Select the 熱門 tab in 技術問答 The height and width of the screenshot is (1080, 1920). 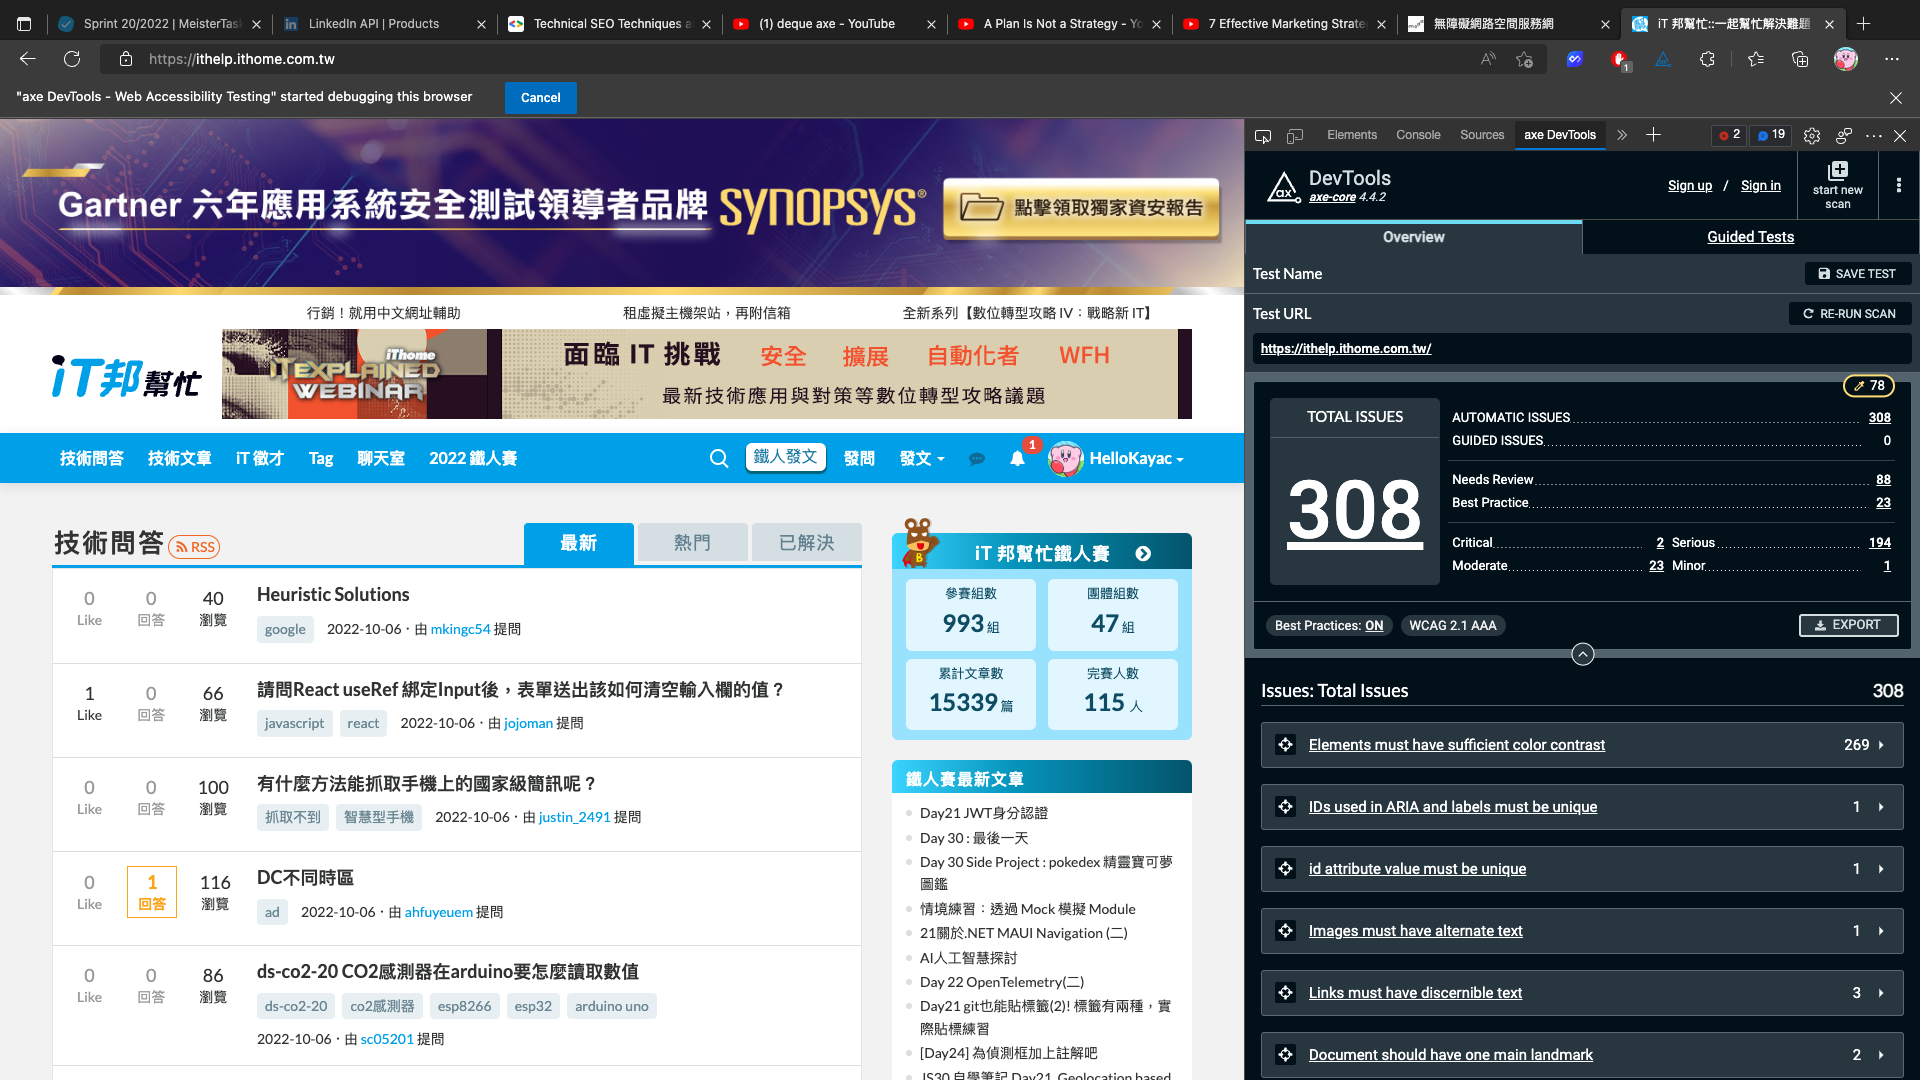[x=692, y=542]
